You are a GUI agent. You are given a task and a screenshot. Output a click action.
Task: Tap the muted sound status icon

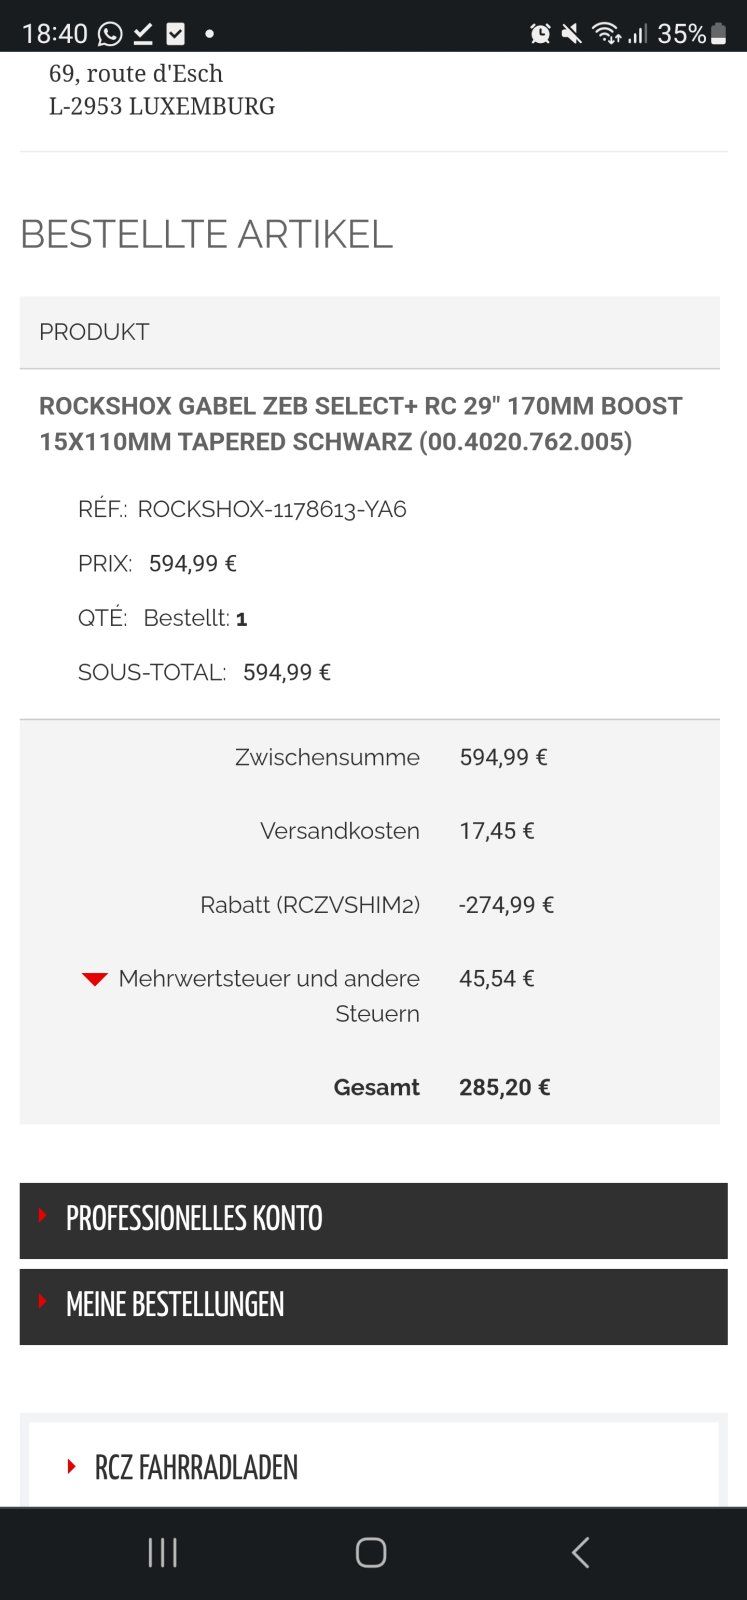click(x=572, y=34)
